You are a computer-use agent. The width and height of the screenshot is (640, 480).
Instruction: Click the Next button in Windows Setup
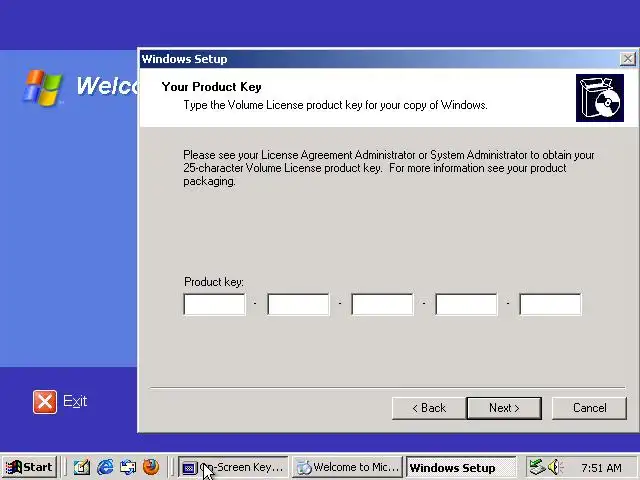coord(504,408)
